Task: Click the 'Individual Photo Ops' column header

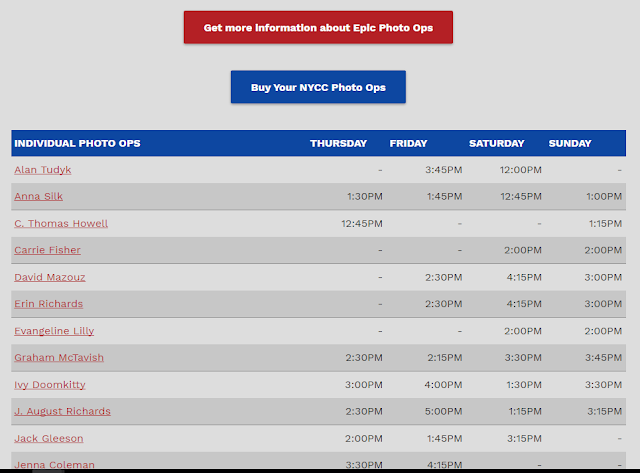Action: pos(77,144)
